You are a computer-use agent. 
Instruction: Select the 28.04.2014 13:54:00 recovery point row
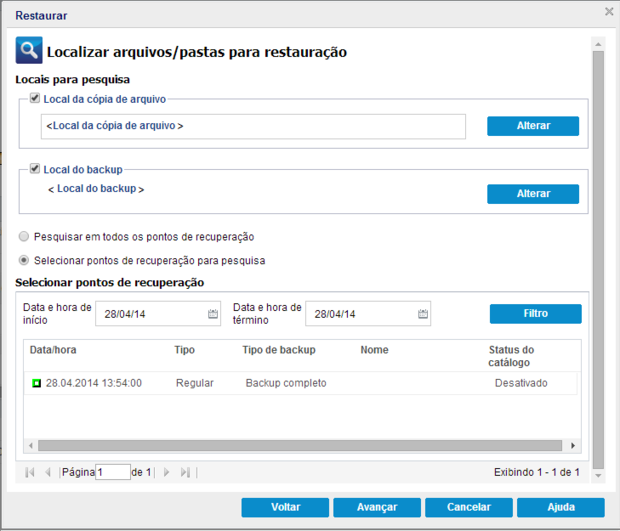(301, 383)
